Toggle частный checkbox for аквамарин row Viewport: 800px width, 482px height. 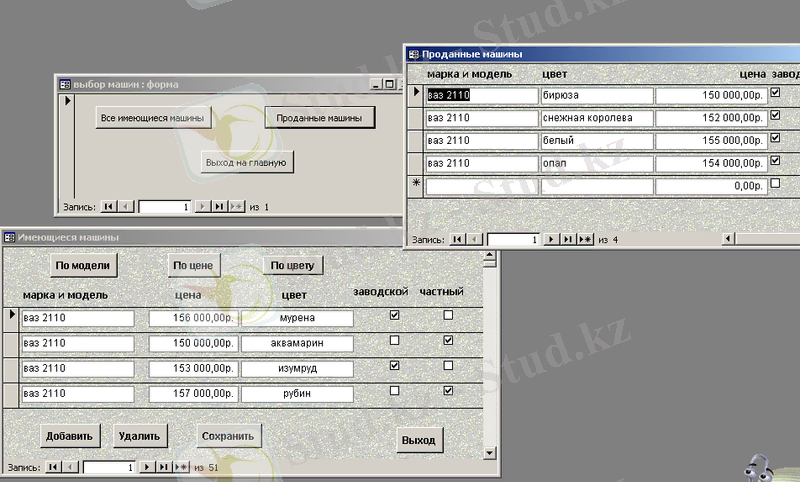coord(448,340)
